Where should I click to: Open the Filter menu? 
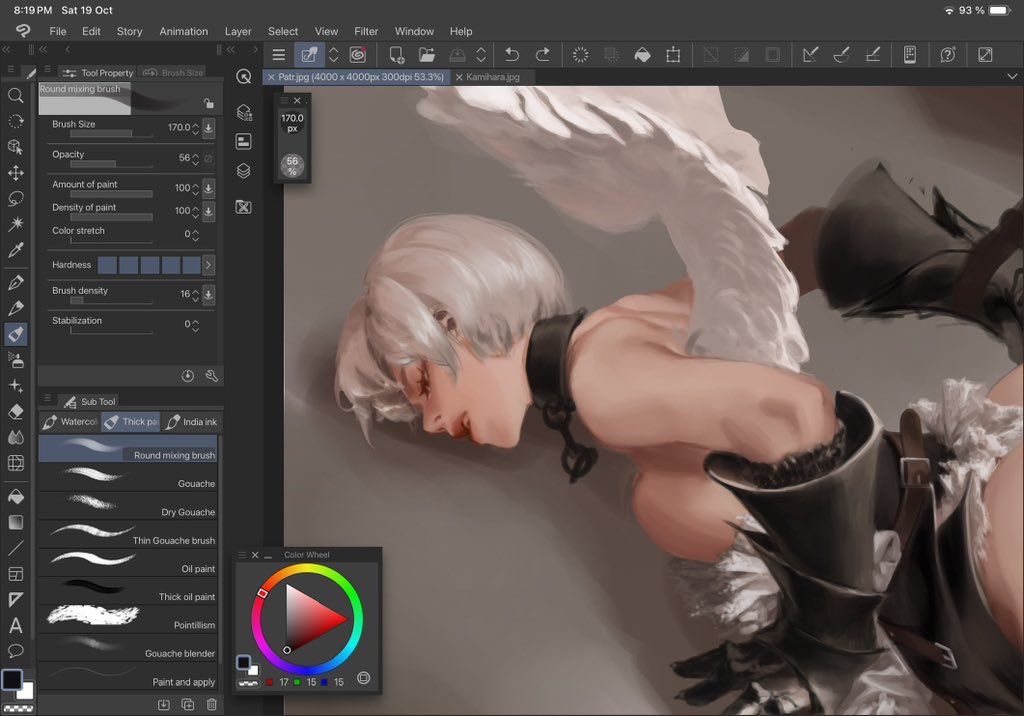pos(366,31)
